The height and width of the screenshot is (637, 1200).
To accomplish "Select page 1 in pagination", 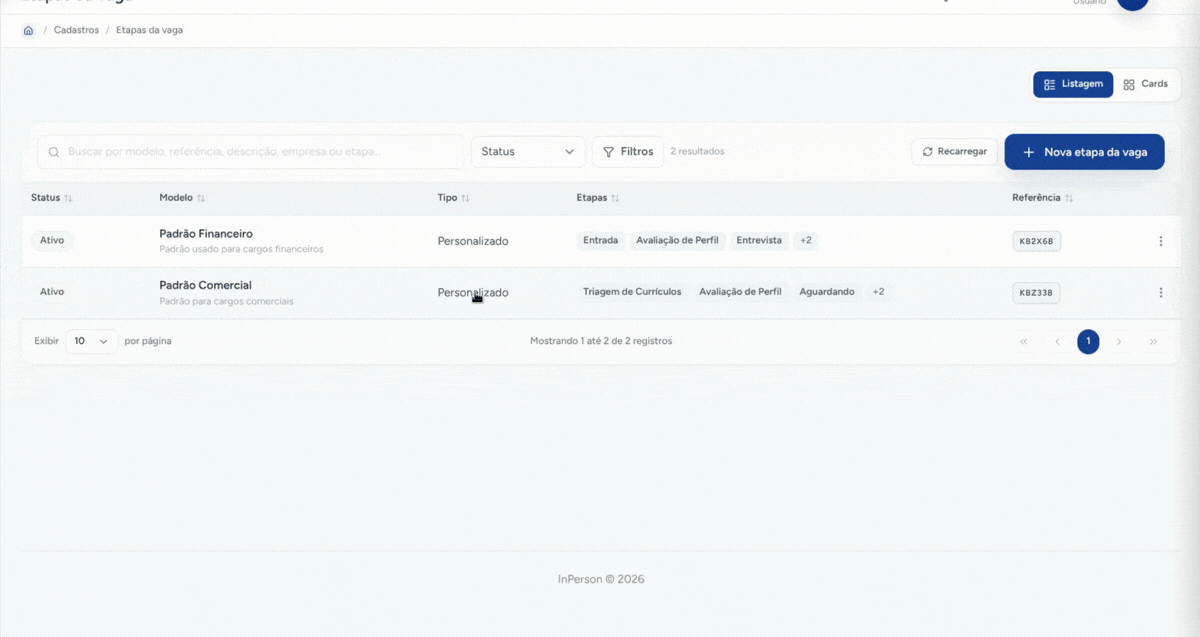I will [1088, 342].
